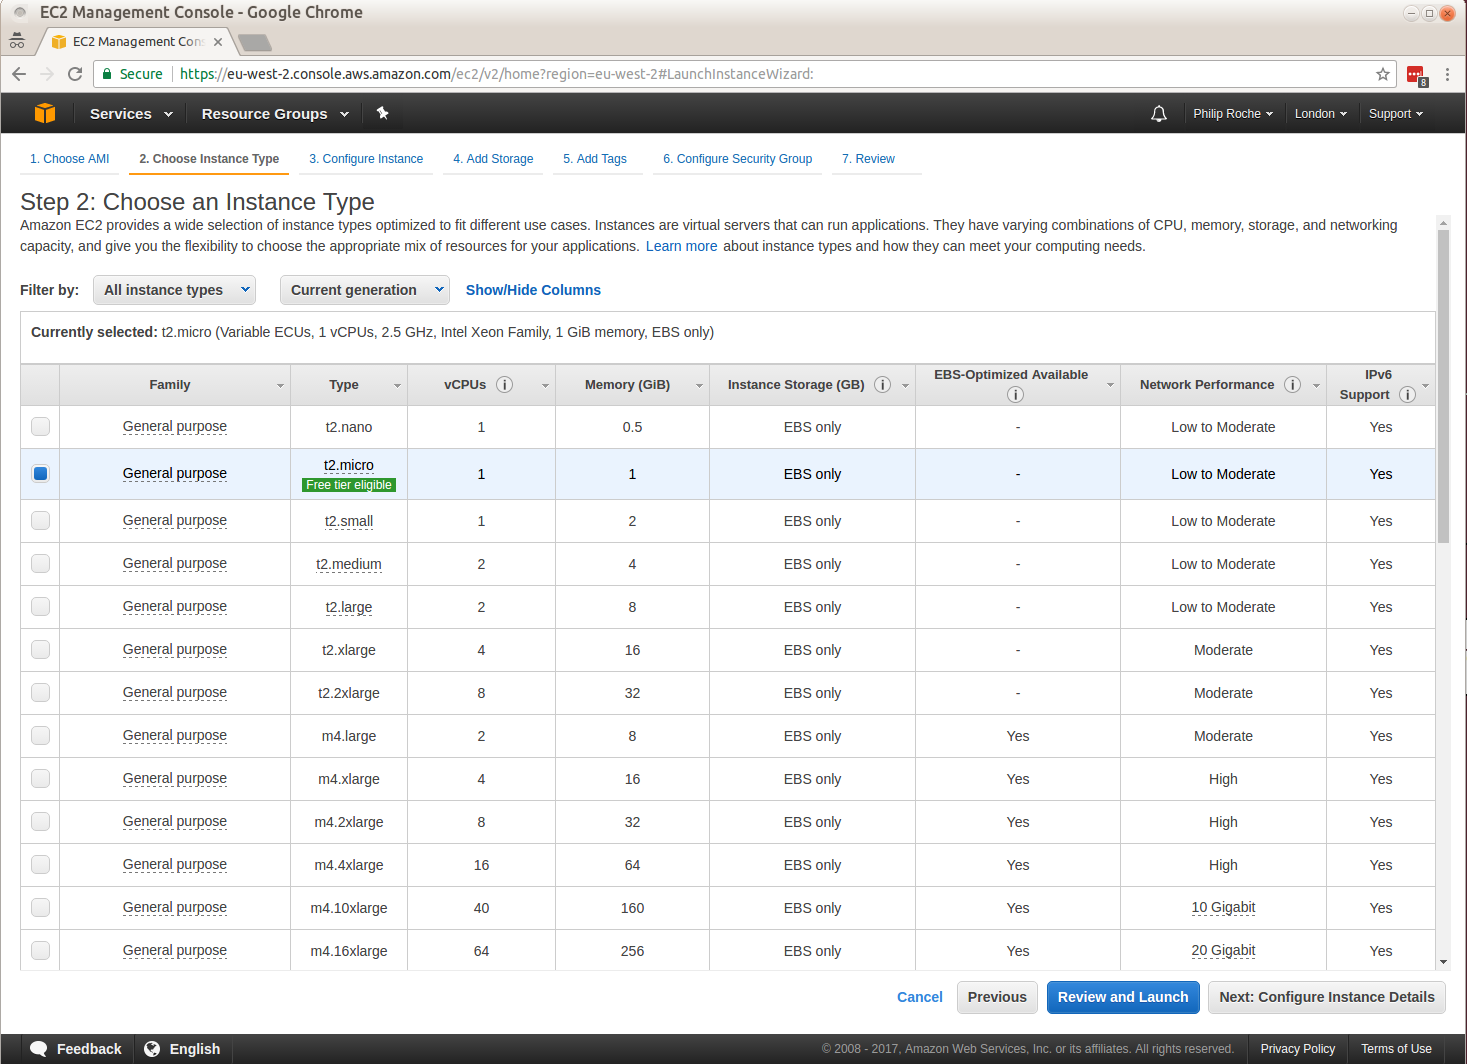This screenshot has width=1467, height=1064.
Task: Open Chrome three-dot menu
Action: [x=1447, y=74]
